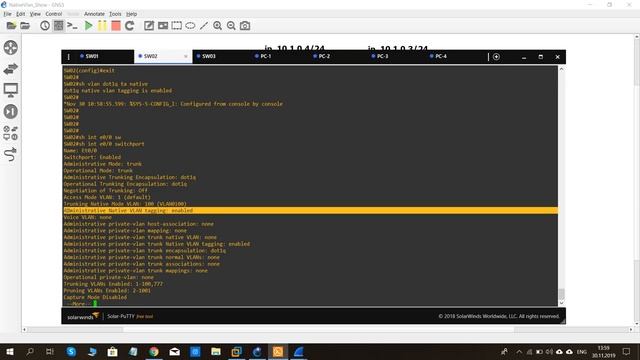The image size is (640, 360).
Task: Open console to all devices icon
Action: [72, 26]
